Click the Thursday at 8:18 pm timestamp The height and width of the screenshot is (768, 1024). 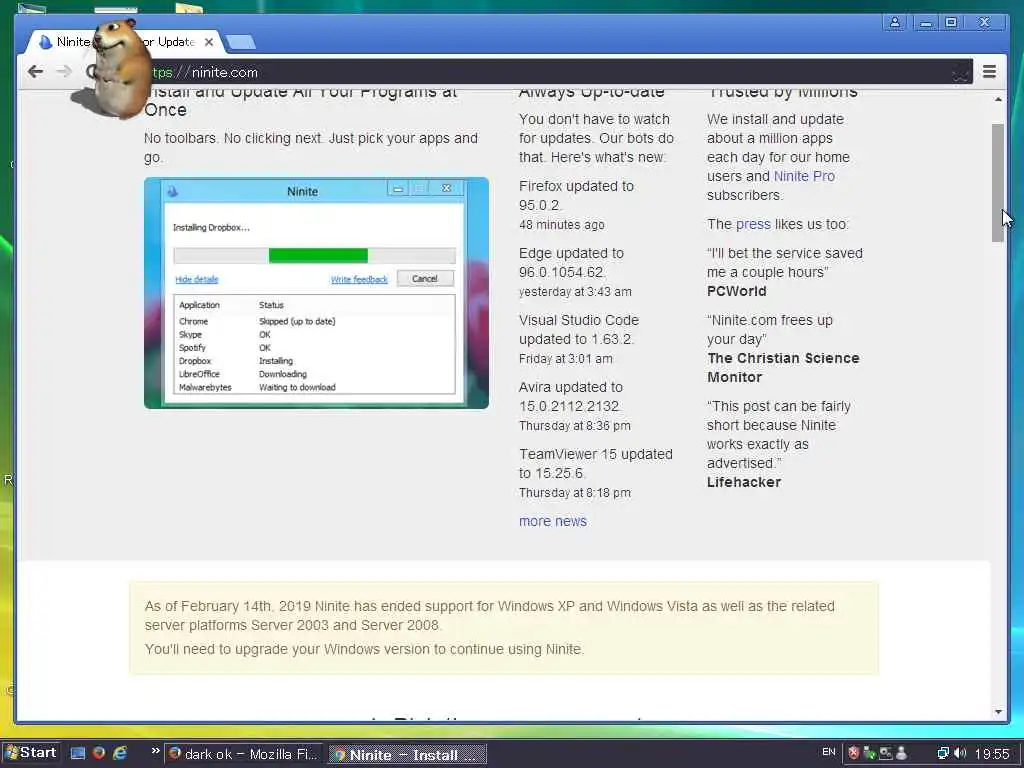[575, 493]
